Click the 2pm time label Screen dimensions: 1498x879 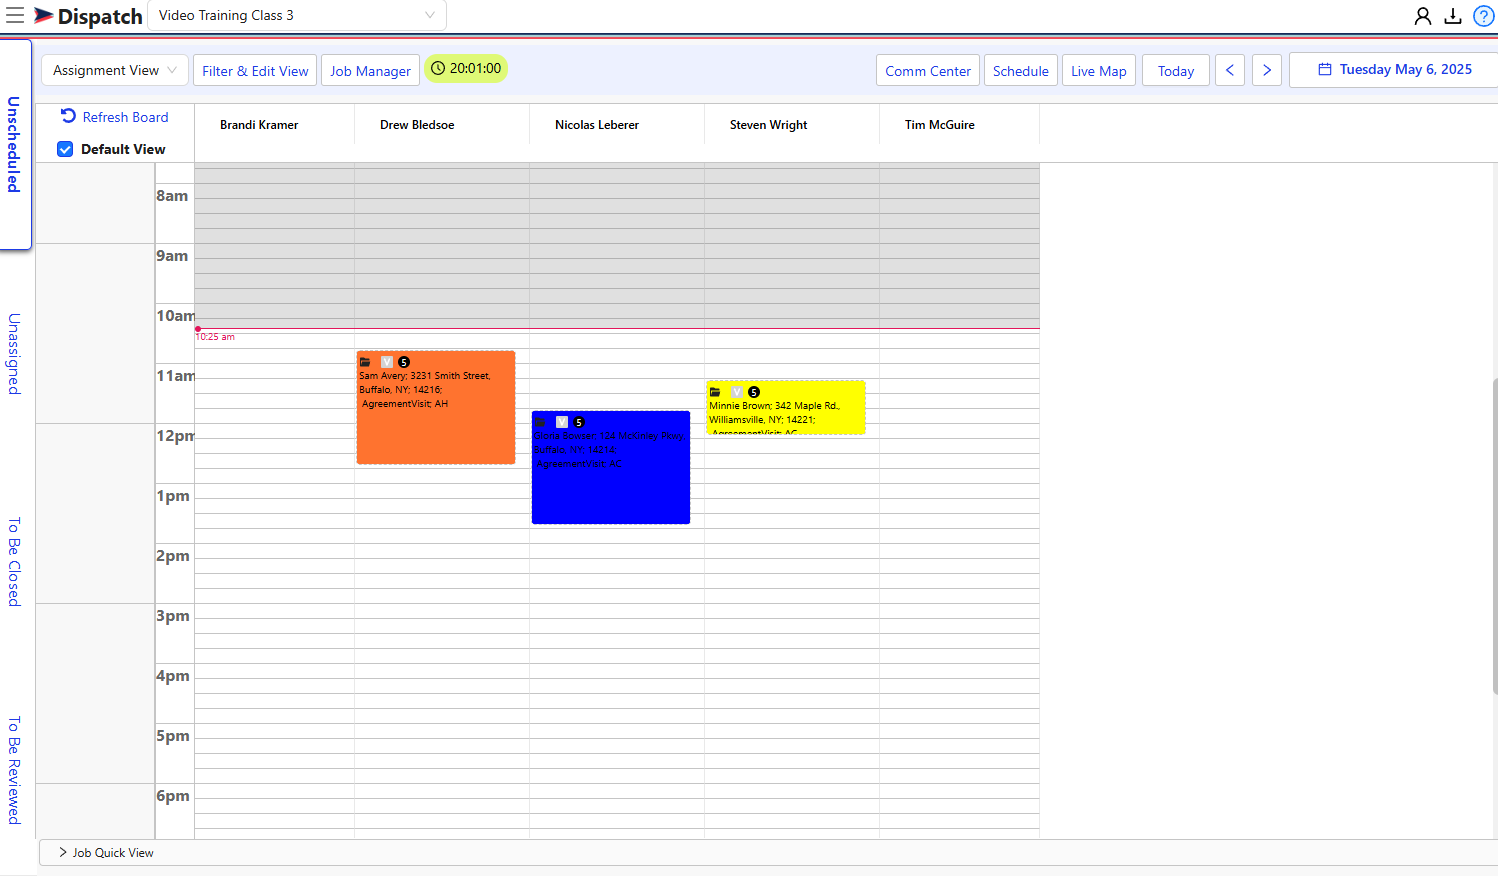coord(173,556)
